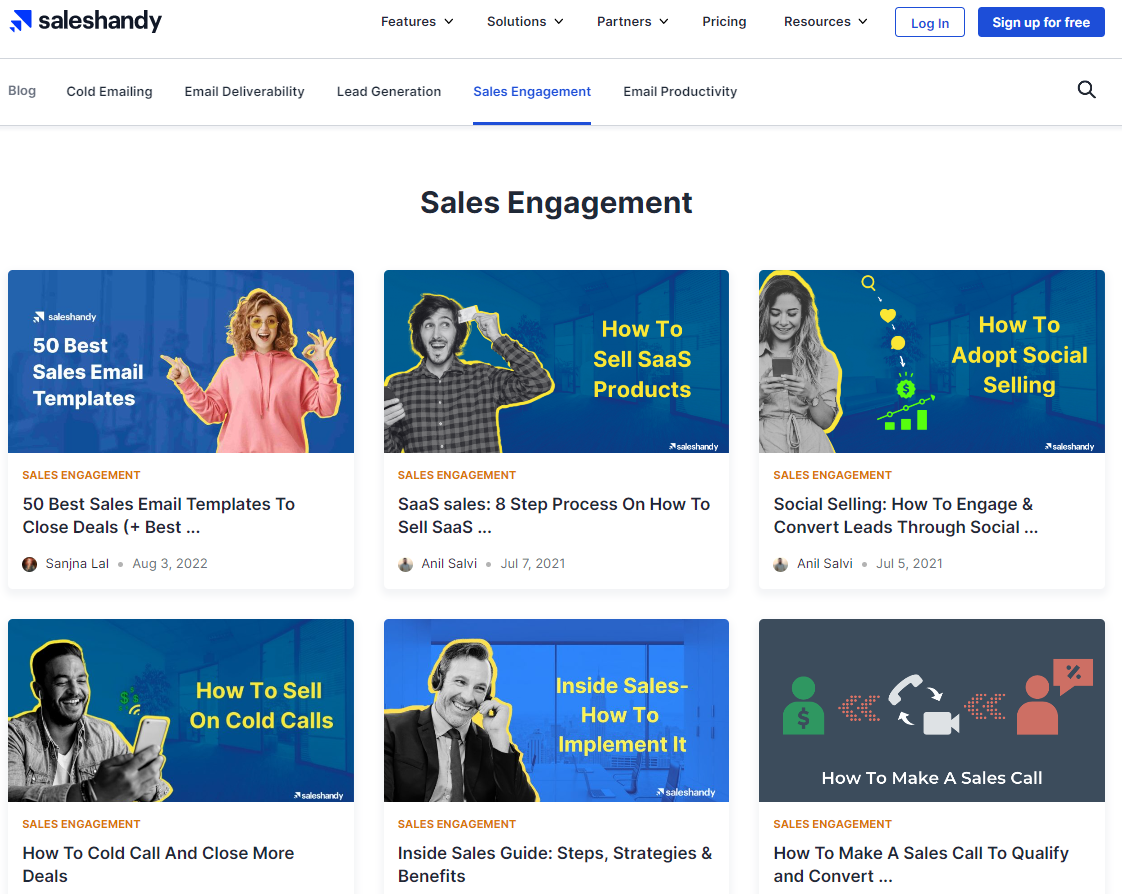The width and height of the screenshot is (1122, 894).
Task: Expand the Features dropdown menu
Action: (x=417, y=21)
